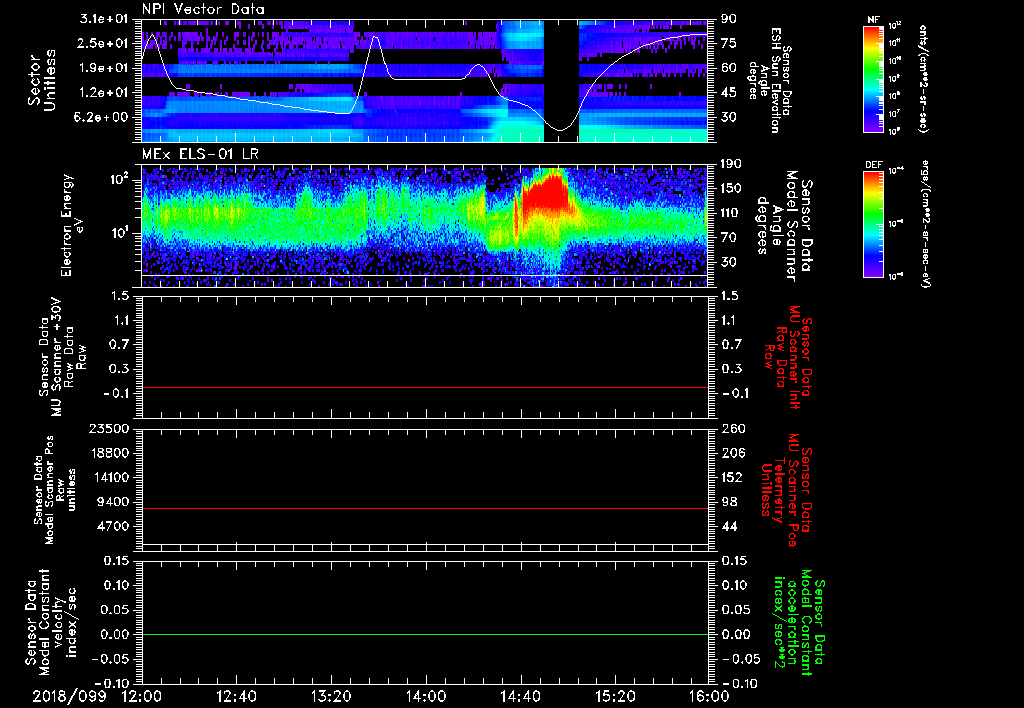Click the DEF color bar legend

coord(874,223)
